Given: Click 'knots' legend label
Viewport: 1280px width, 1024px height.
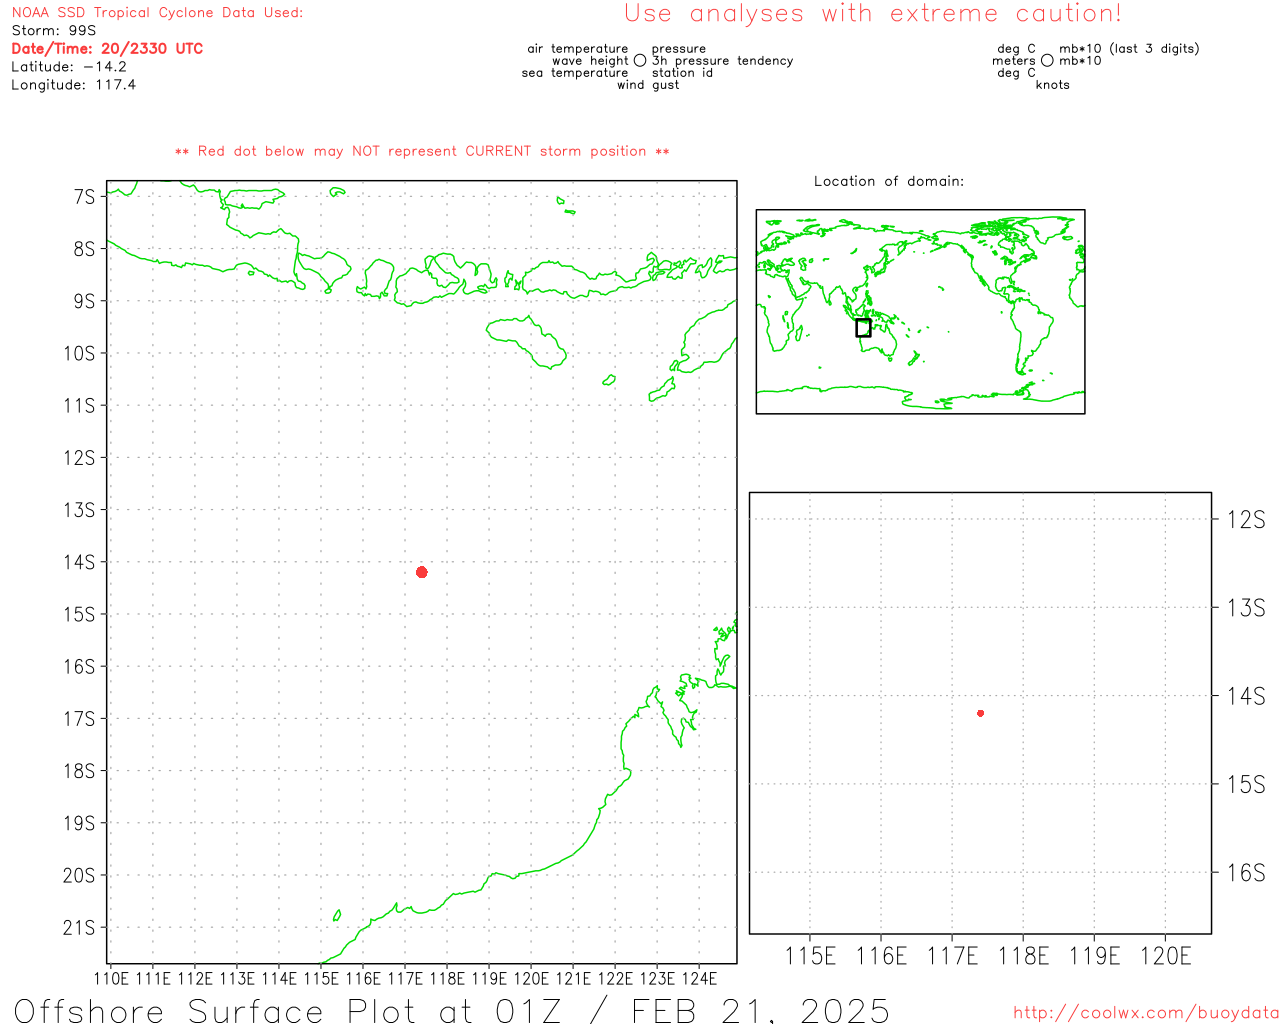Looking at the screenshot, I should [1053, 85].
